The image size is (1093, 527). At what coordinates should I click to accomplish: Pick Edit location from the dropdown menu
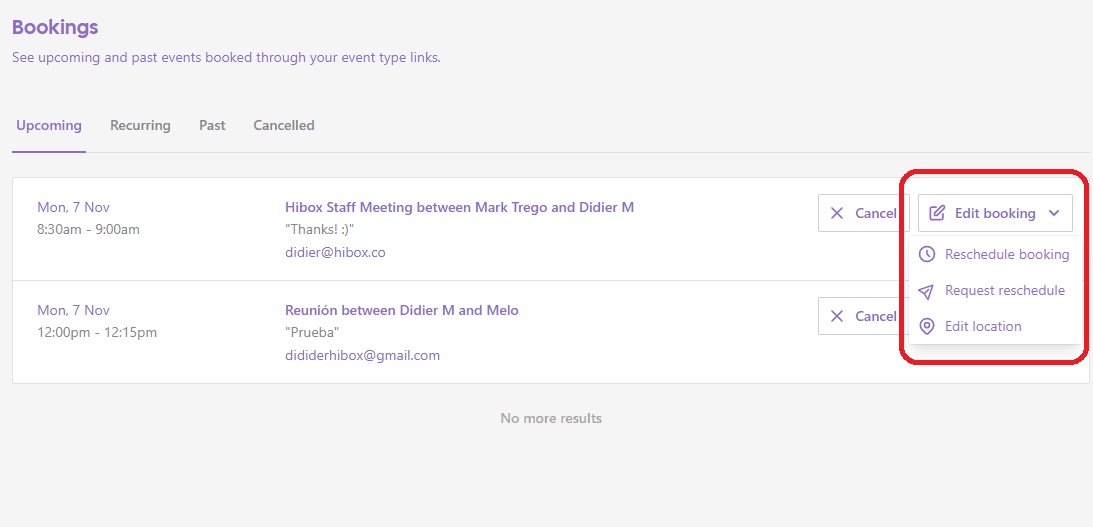(x=983, y=327)
